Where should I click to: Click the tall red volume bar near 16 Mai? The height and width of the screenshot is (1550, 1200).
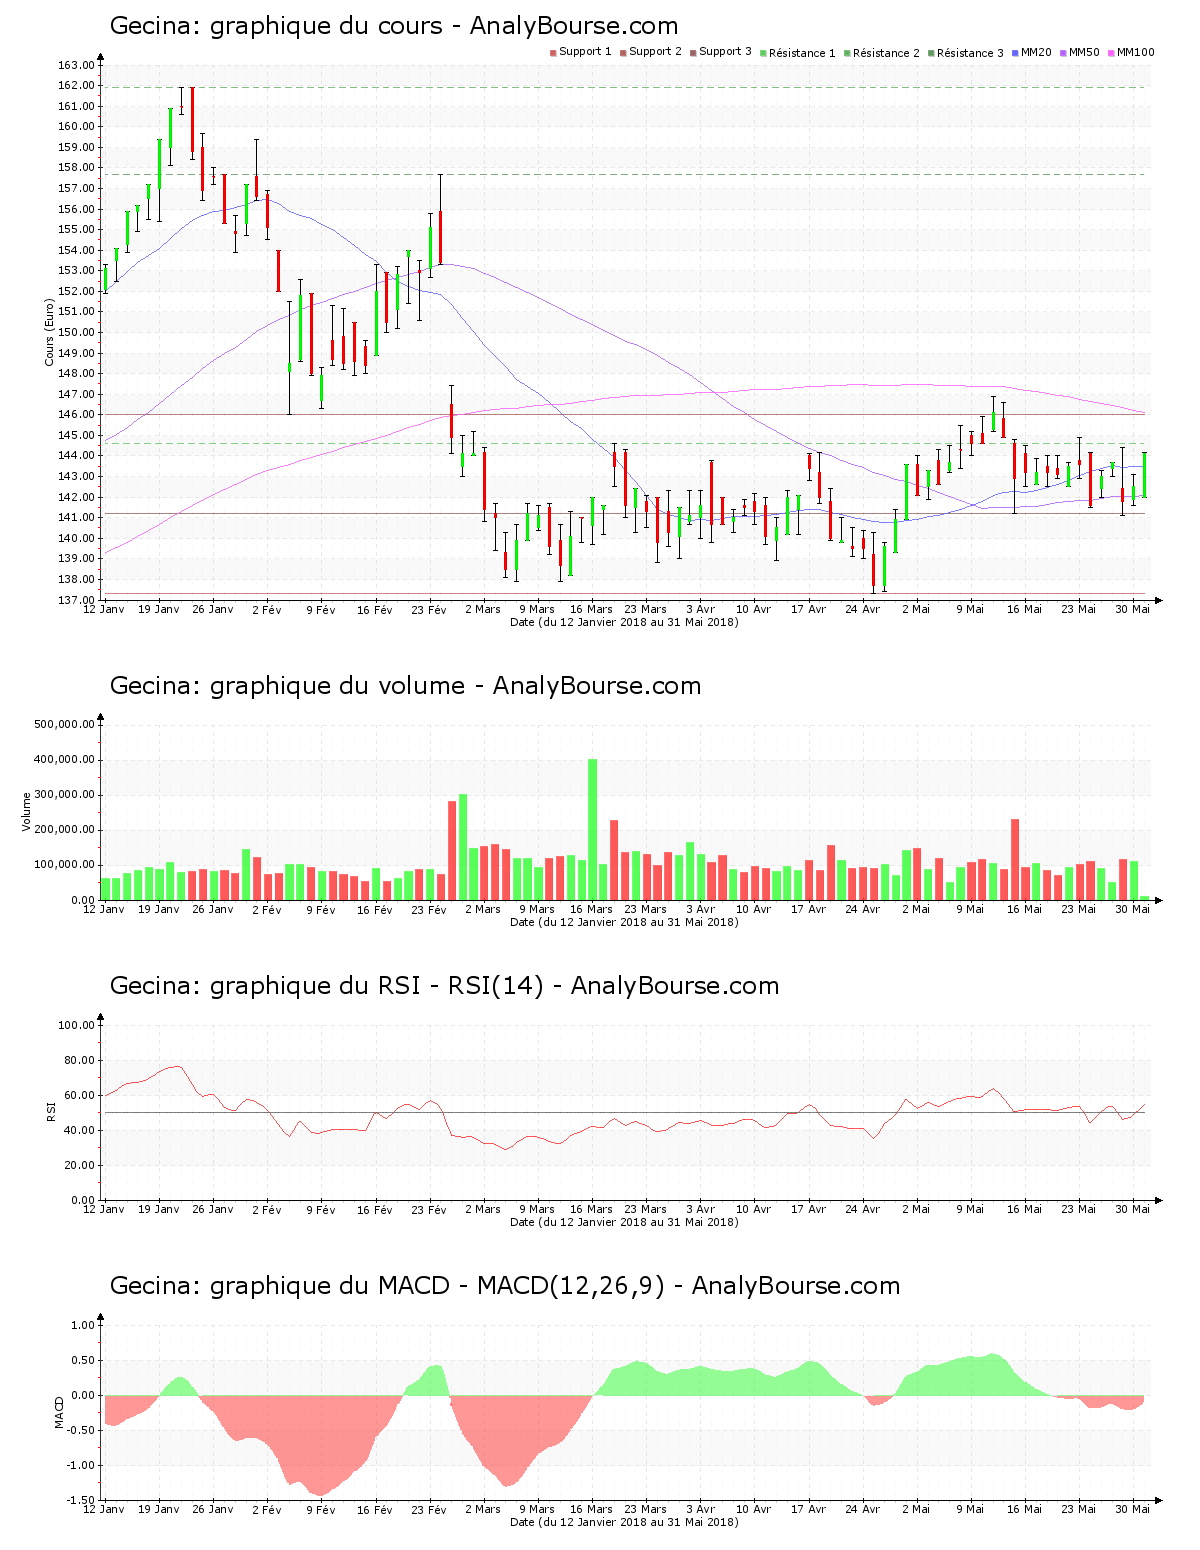coord(1015,859)
